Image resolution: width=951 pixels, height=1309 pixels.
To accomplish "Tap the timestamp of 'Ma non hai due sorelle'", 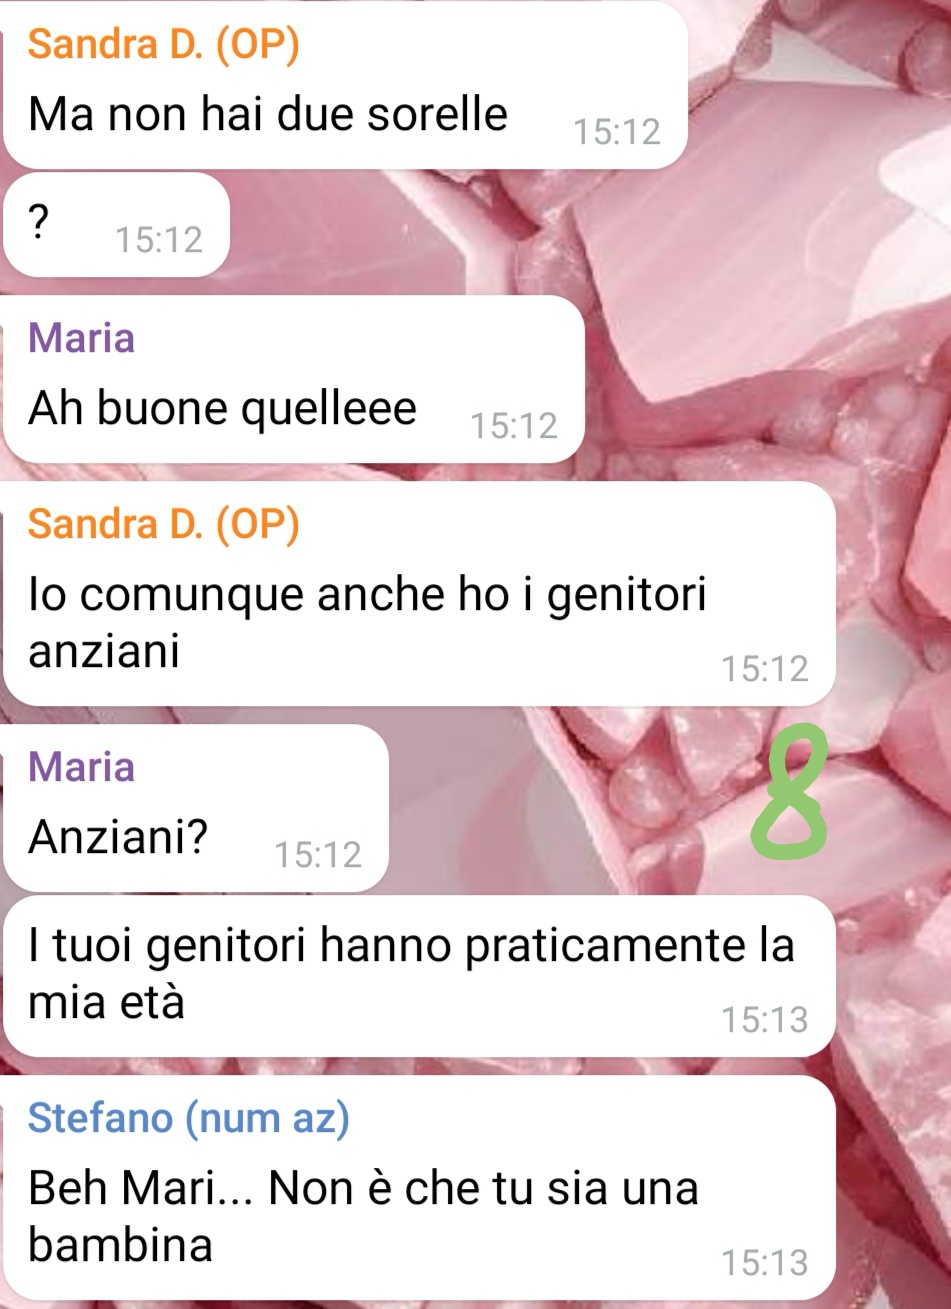I will 617,132.
